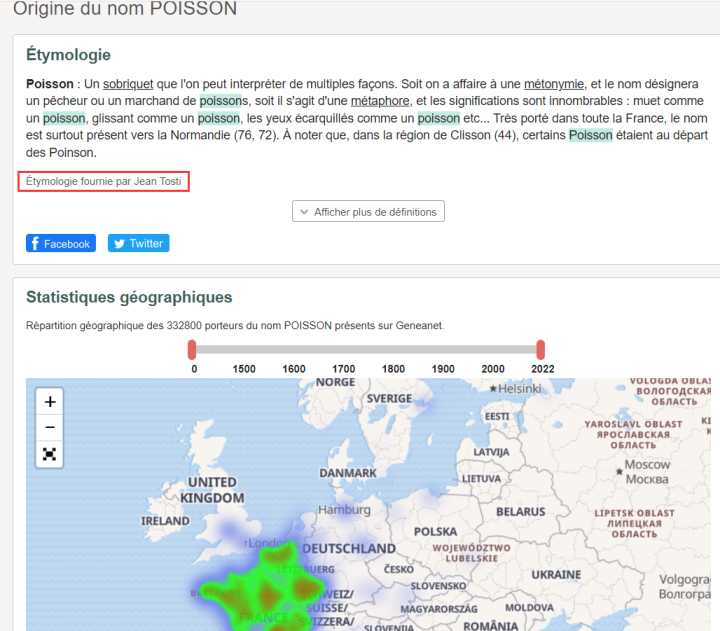Click the bold 'Poisson' word starting the definition
The image size is (720, 631).
50,84
